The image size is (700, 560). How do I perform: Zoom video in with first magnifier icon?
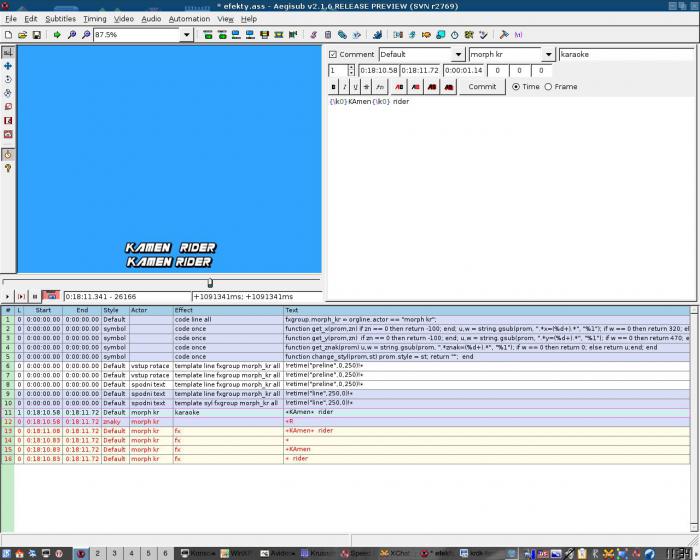(x=71, y=34)
